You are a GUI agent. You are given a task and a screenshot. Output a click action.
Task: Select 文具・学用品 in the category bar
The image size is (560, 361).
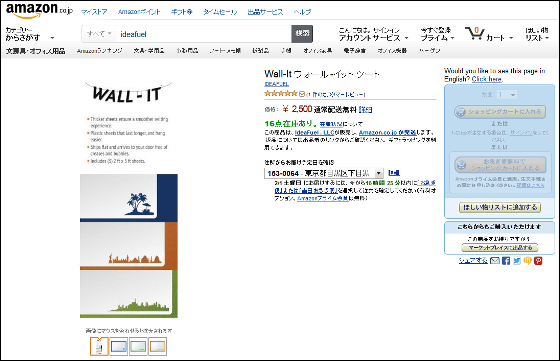149,51
